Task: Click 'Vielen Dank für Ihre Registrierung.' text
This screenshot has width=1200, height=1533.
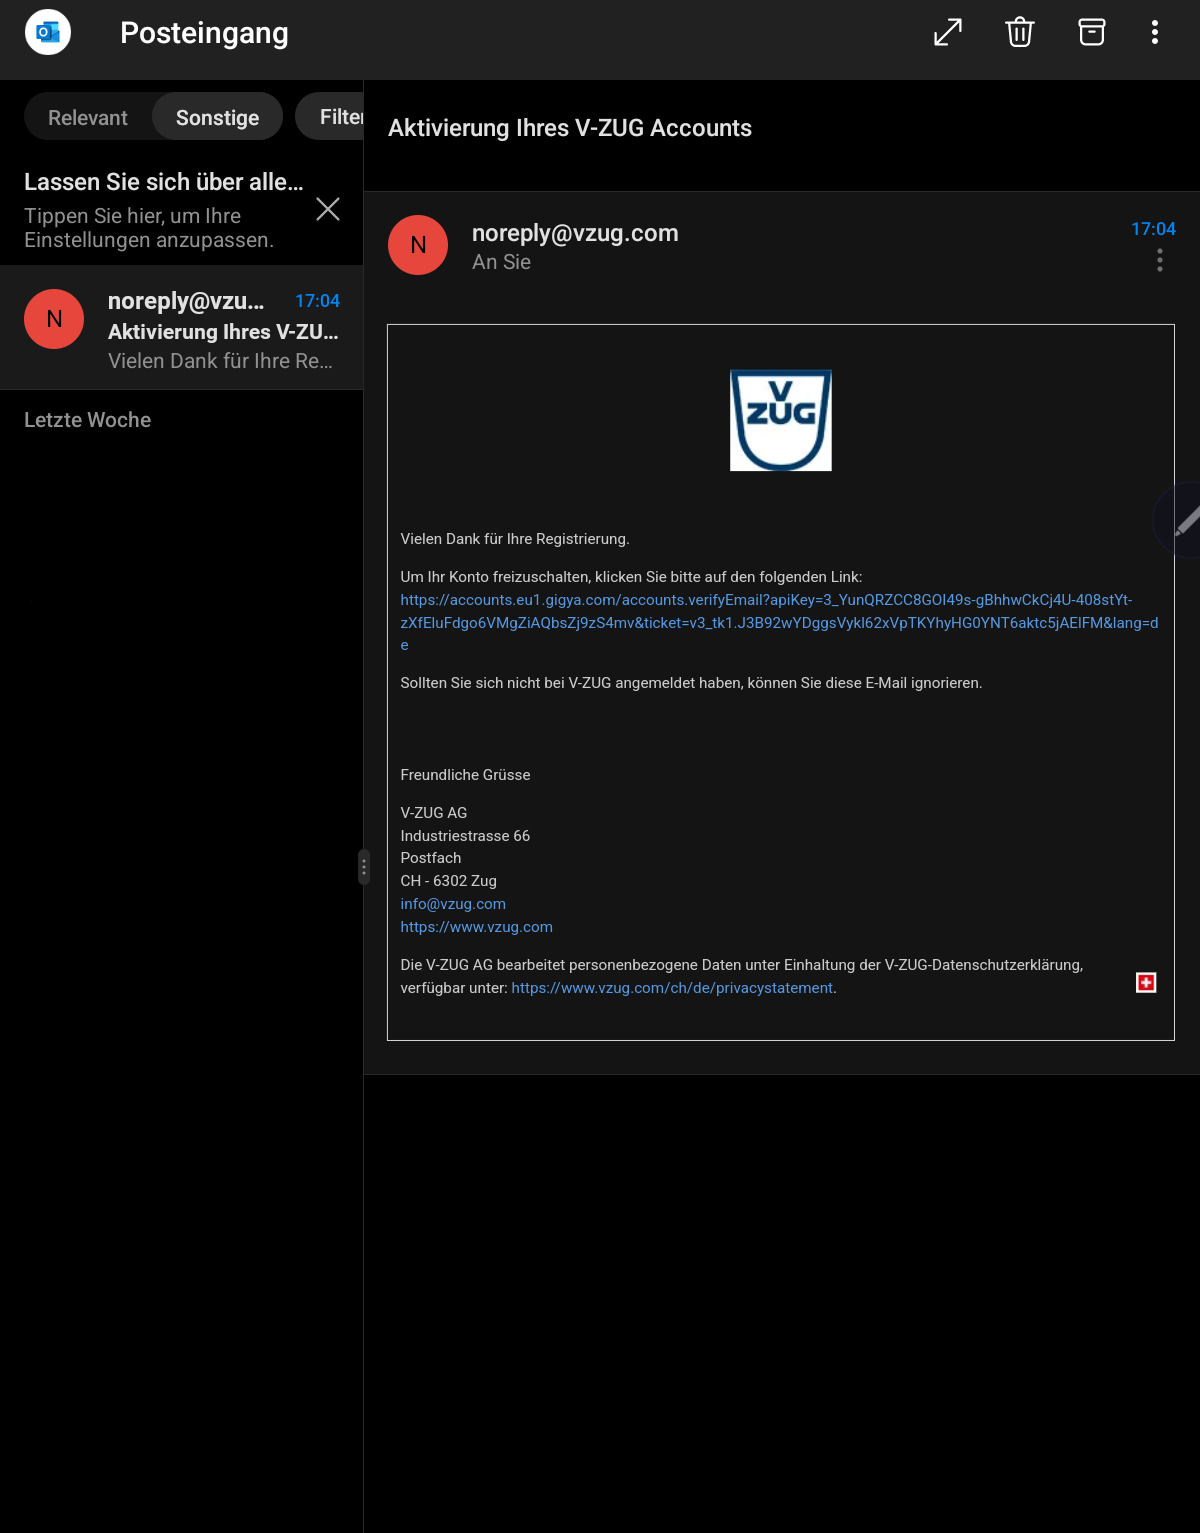Action: (x=515, y=539)
